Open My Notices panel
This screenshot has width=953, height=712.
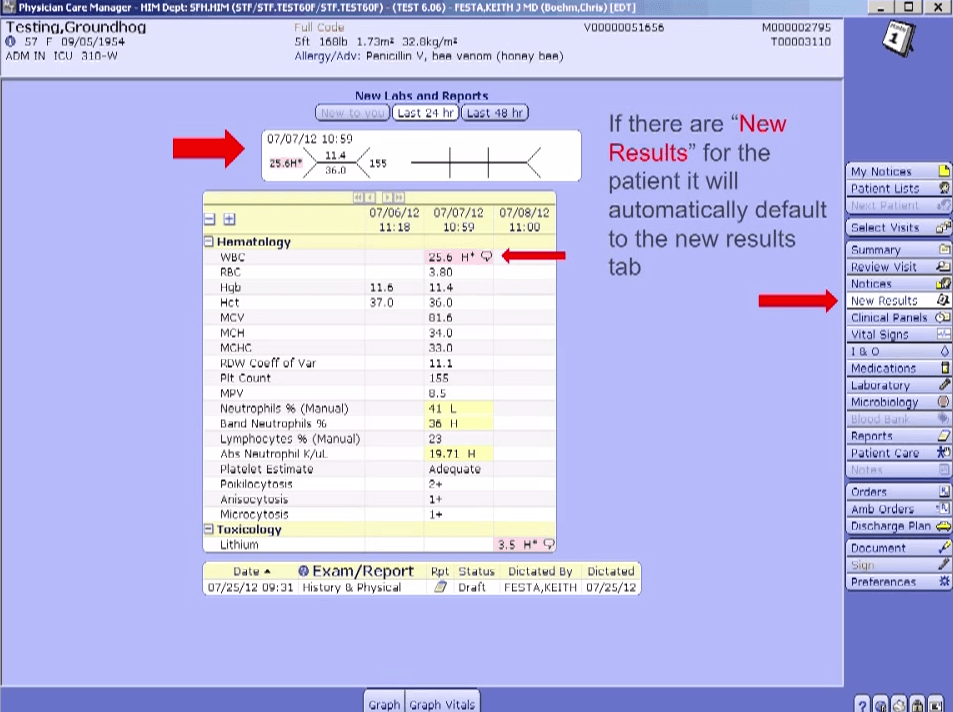(898, 171)
